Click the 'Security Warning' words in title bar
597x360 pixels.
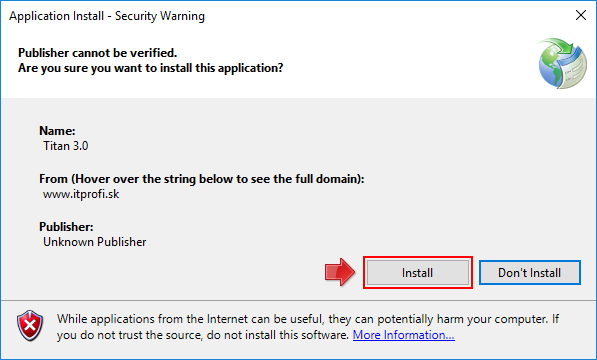click(160, 16)
